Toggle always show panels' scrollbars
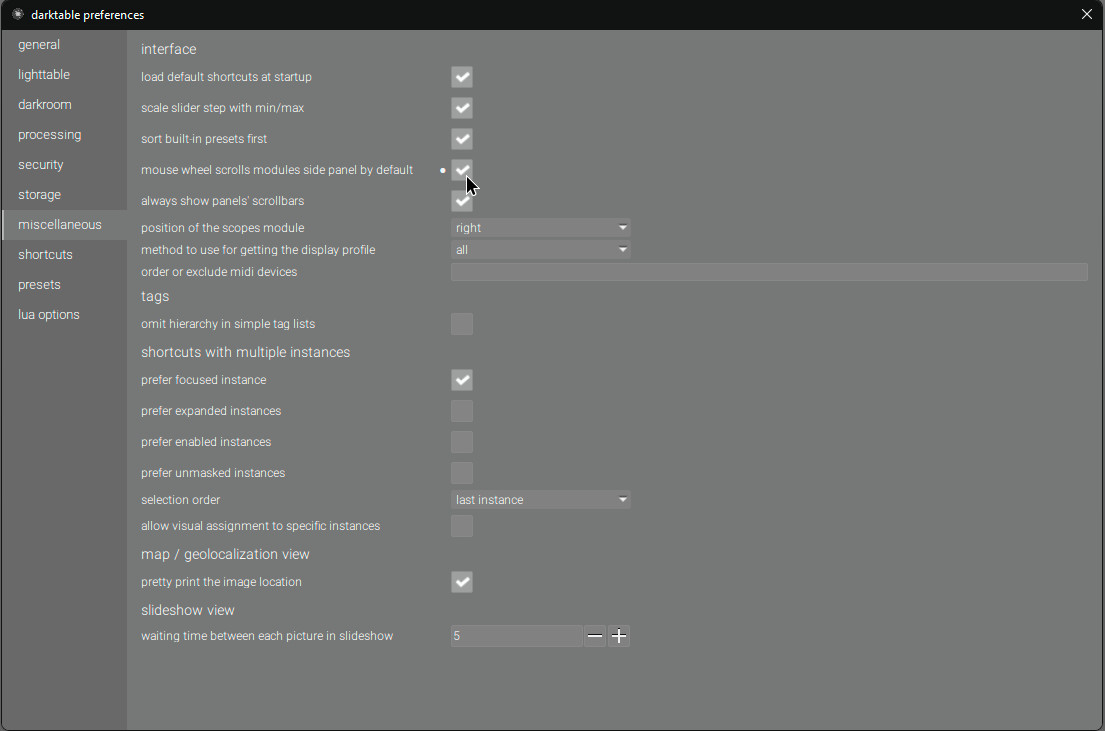The image size is (1105, 731). [x=461, y=201]
